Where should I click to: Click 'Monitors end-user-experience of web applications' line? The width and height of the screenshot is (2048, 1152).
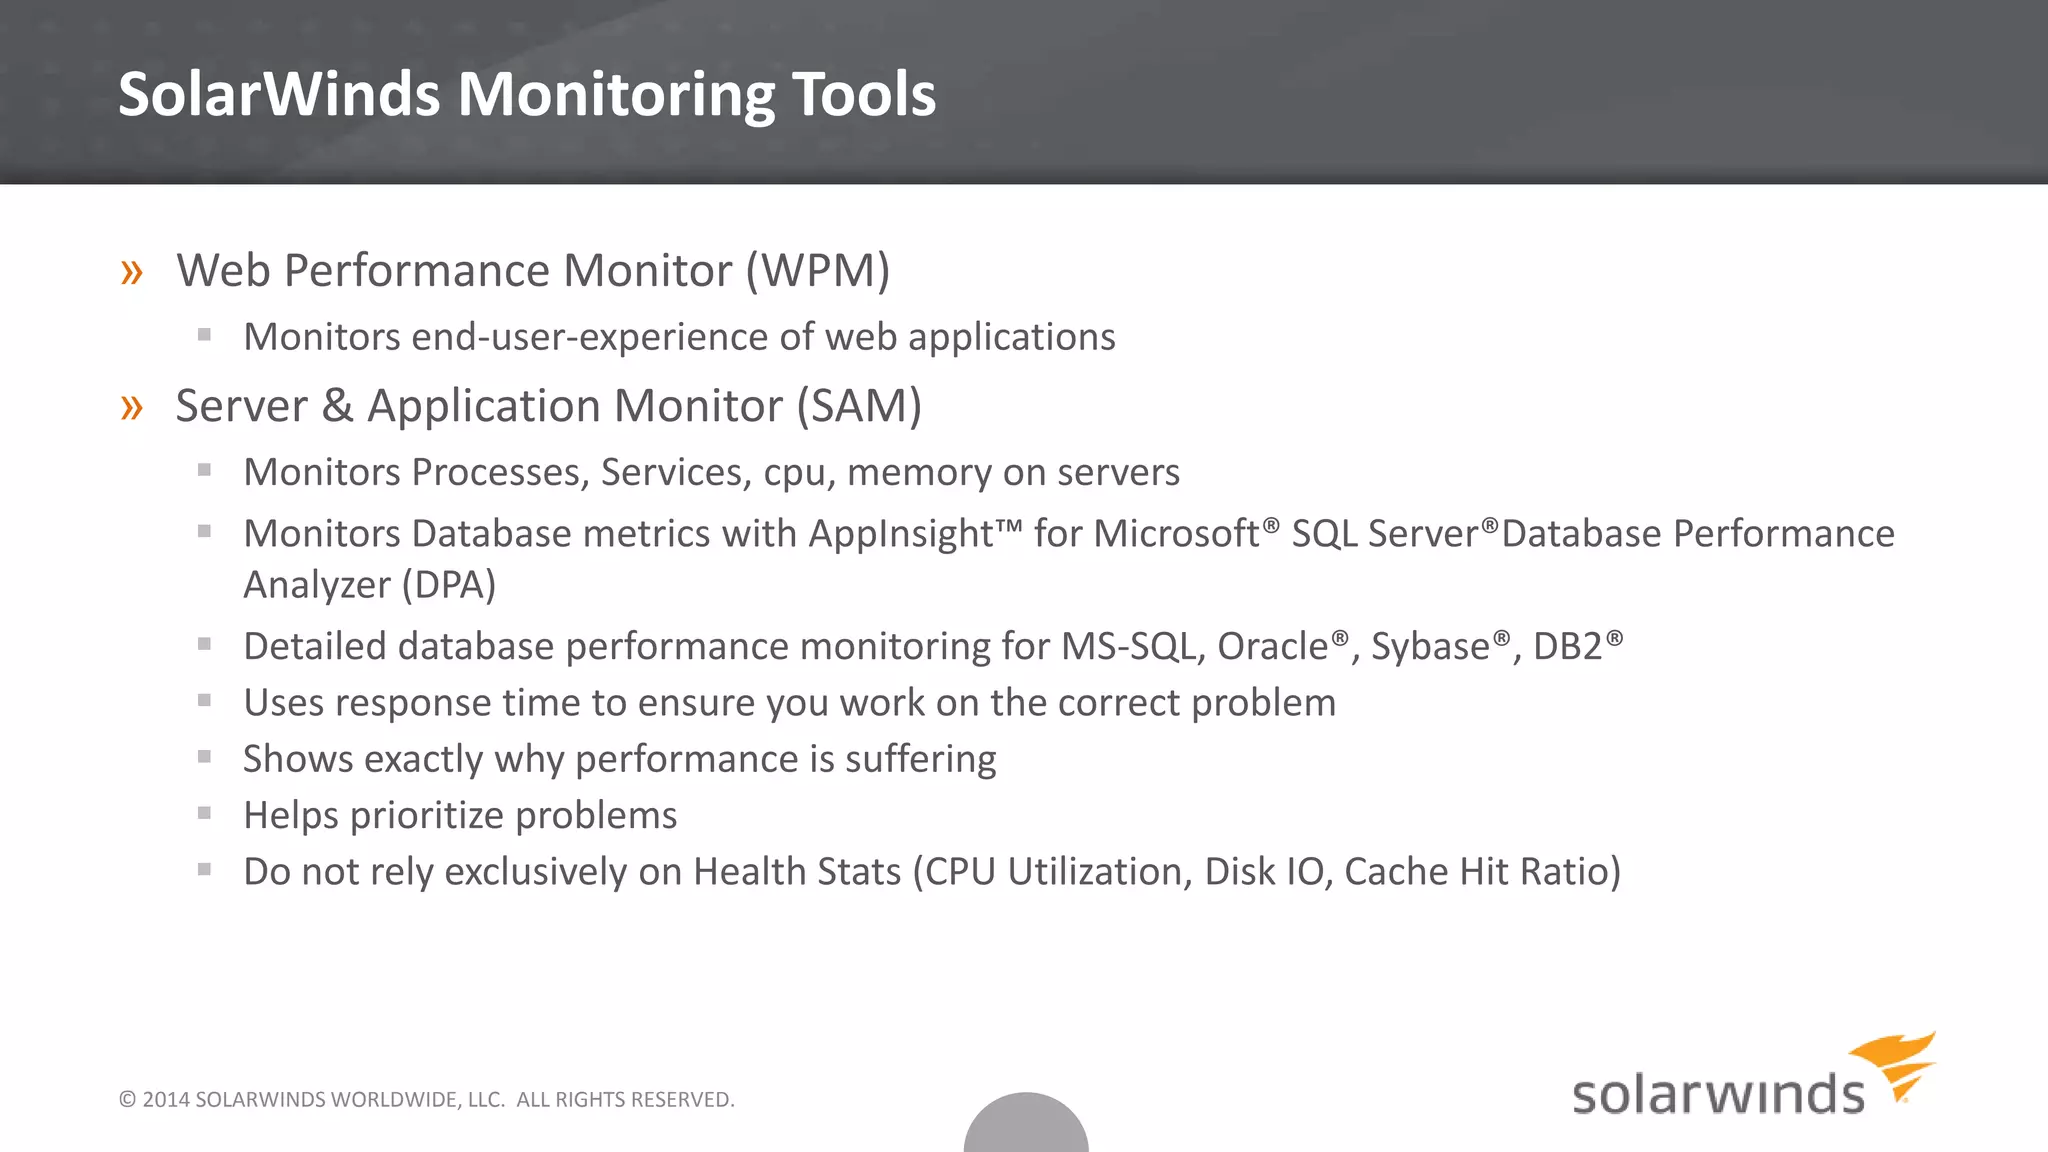[679, 337]
